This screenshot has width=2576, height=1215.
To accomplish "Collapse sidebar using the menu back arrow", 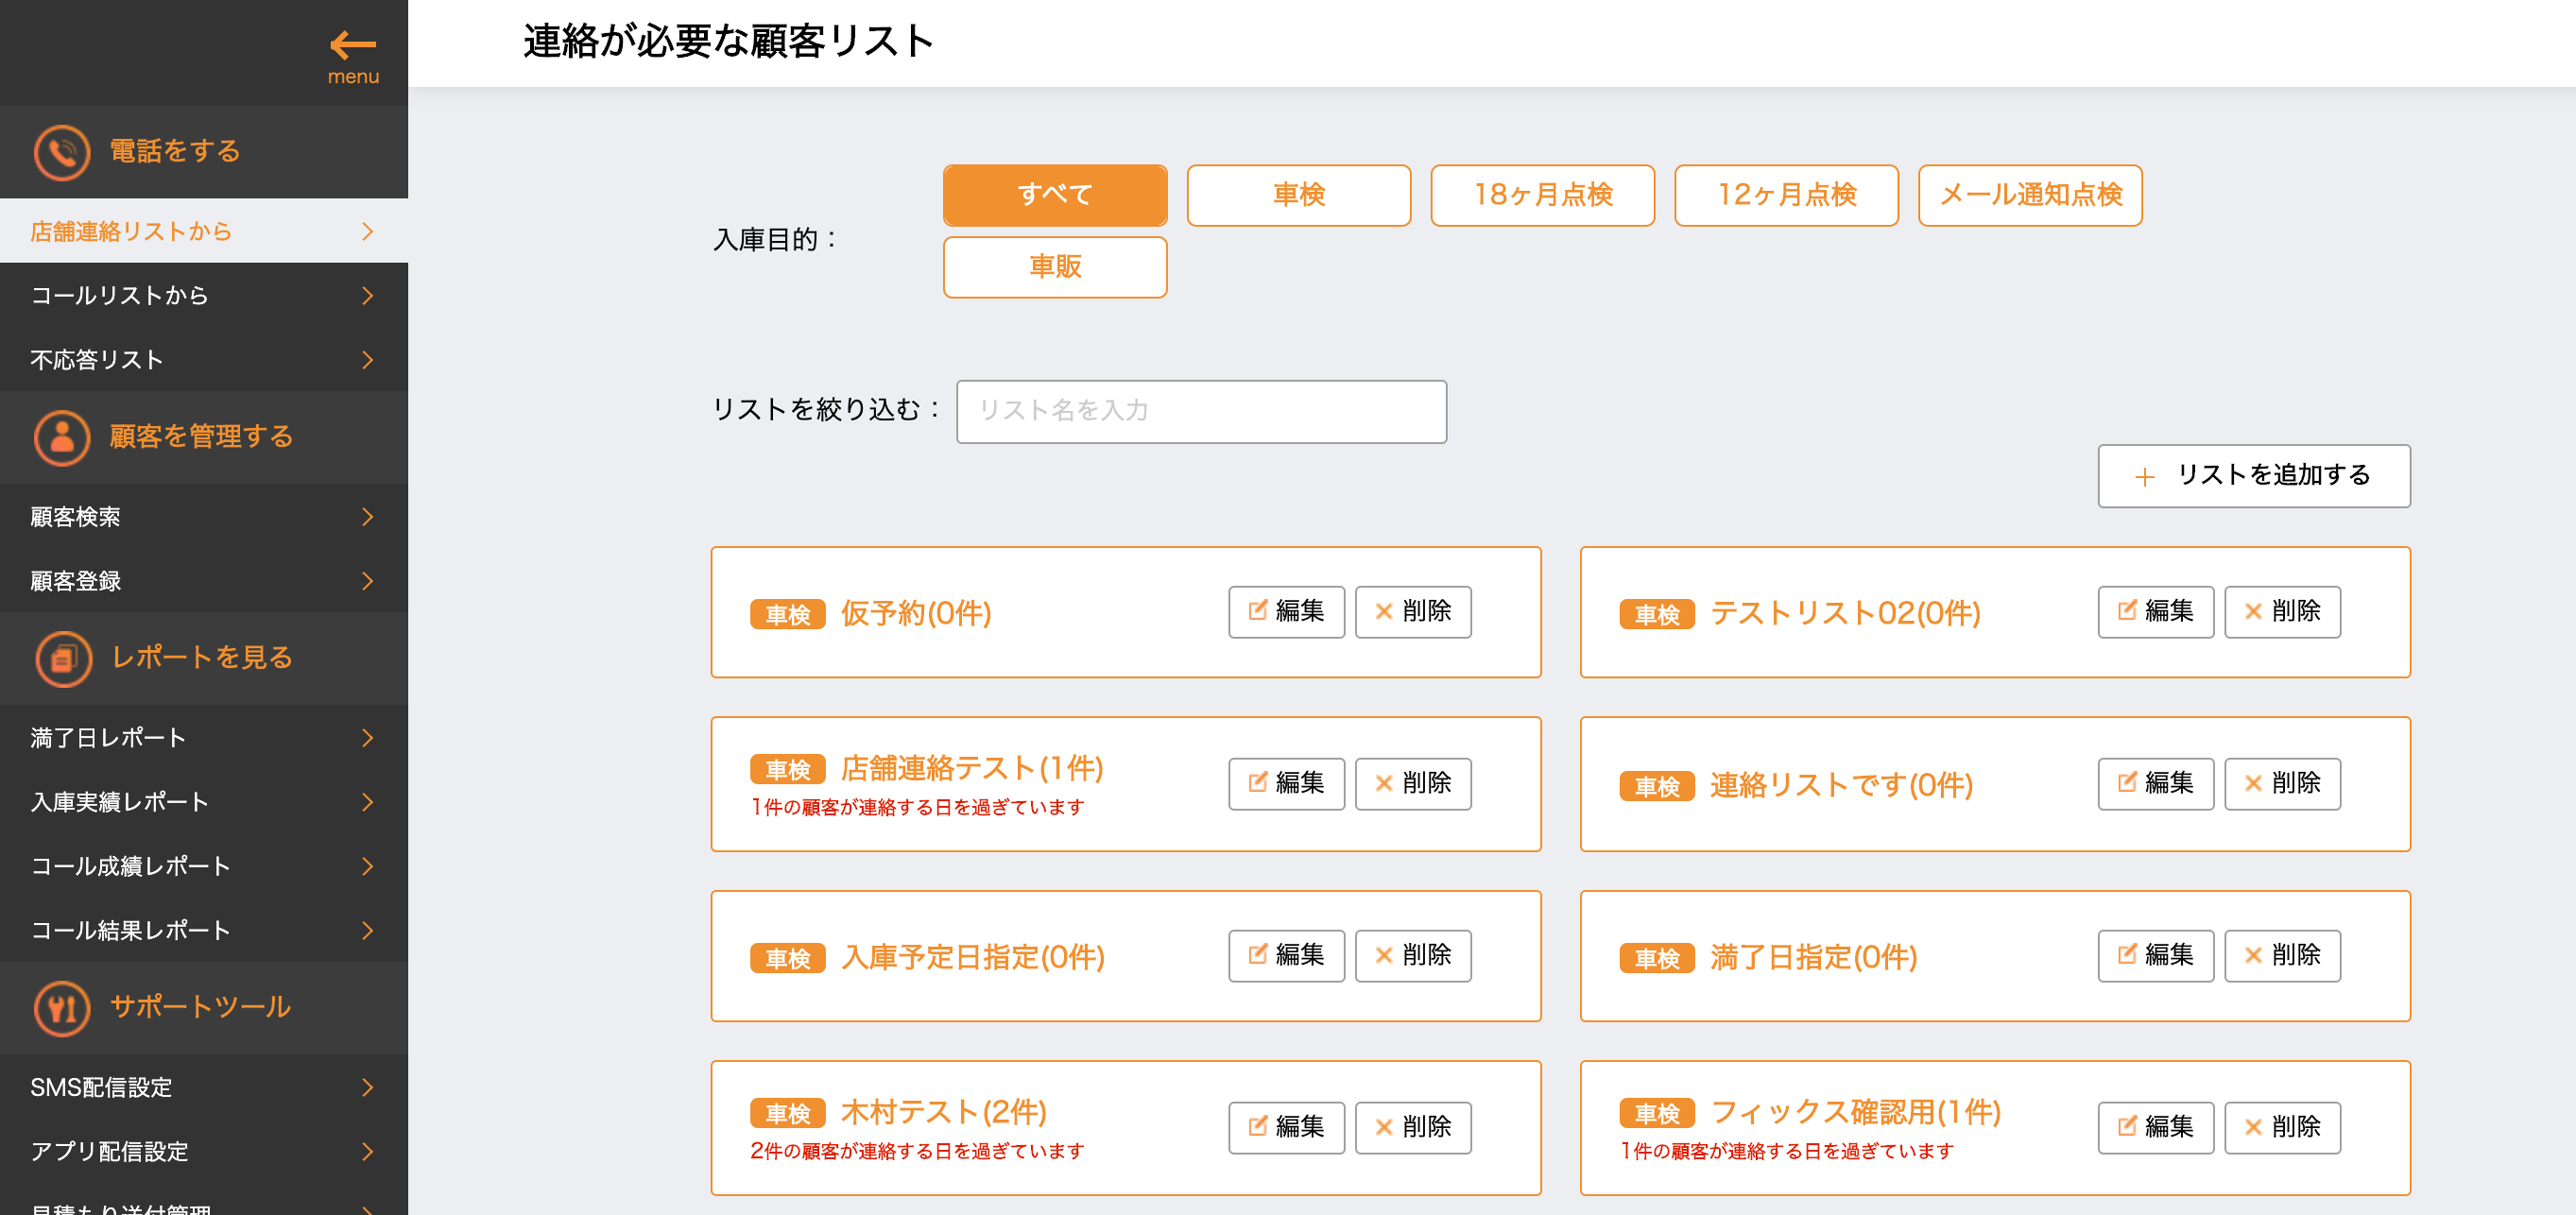I will pyautogui.click(x=353, y=56).
